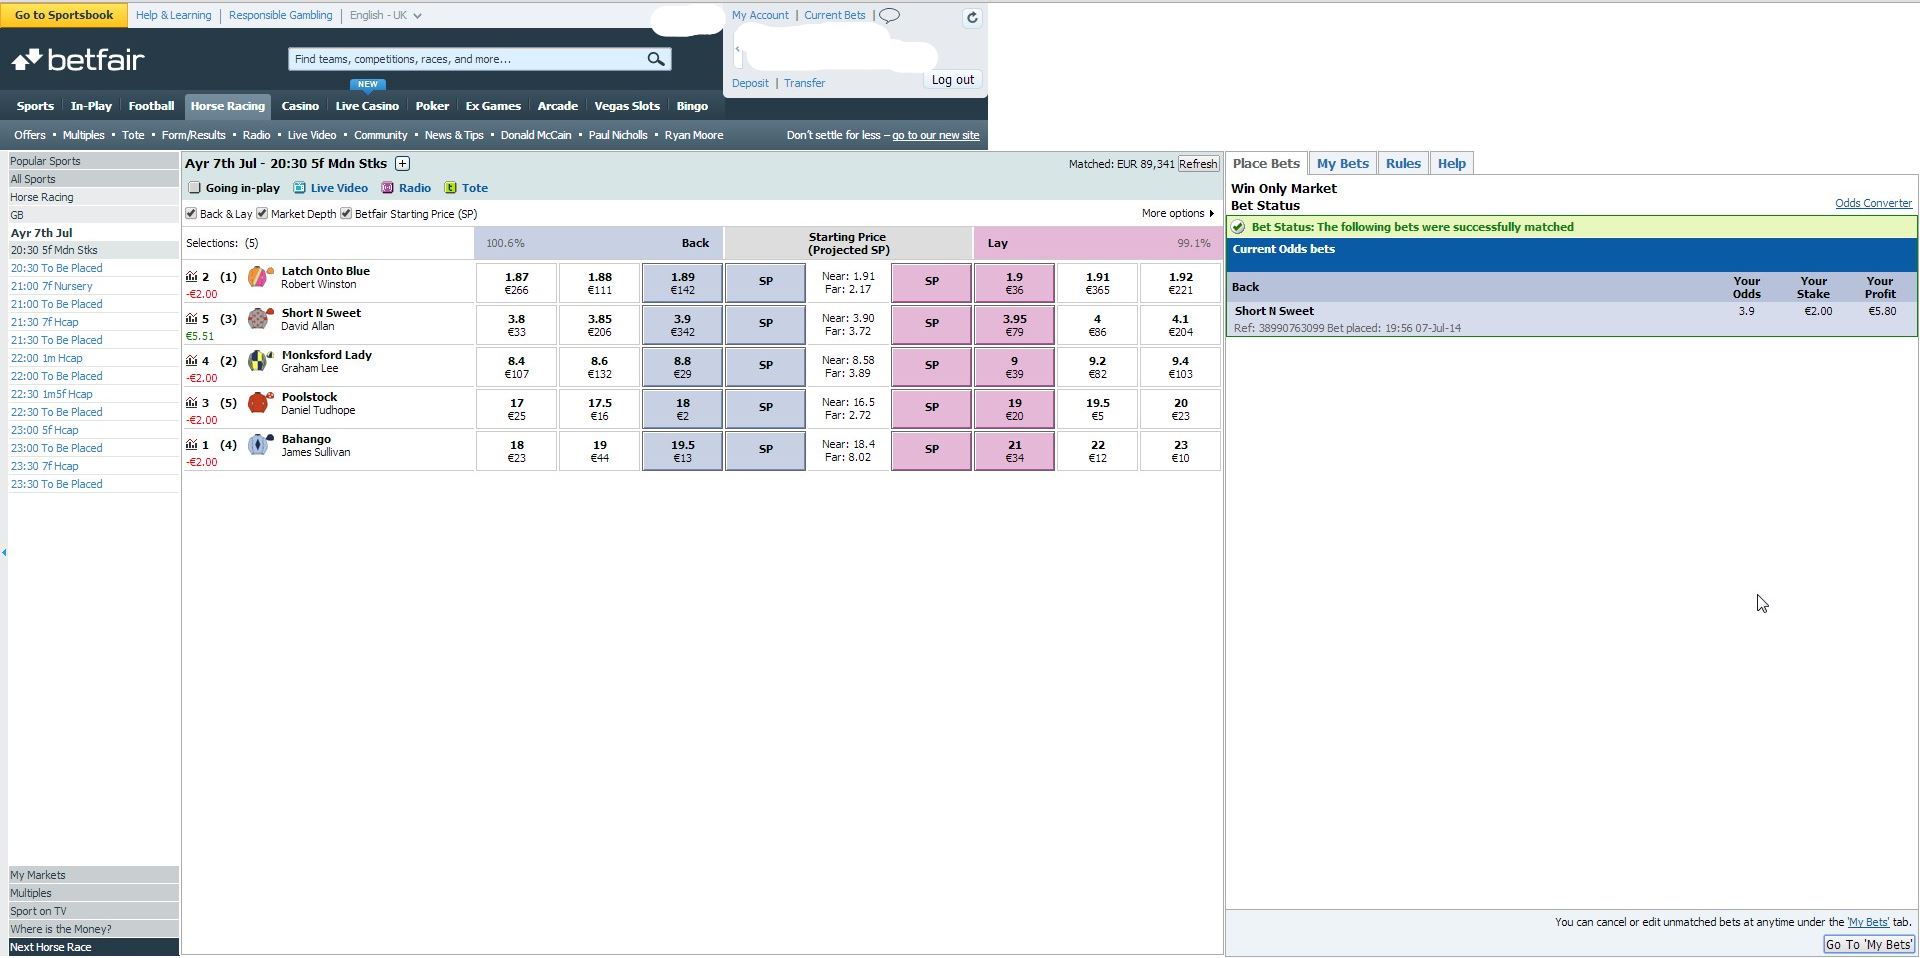This screenshot has width=1920, height=958.
Task: Open English - UK language dropdown
Action: 385,15
